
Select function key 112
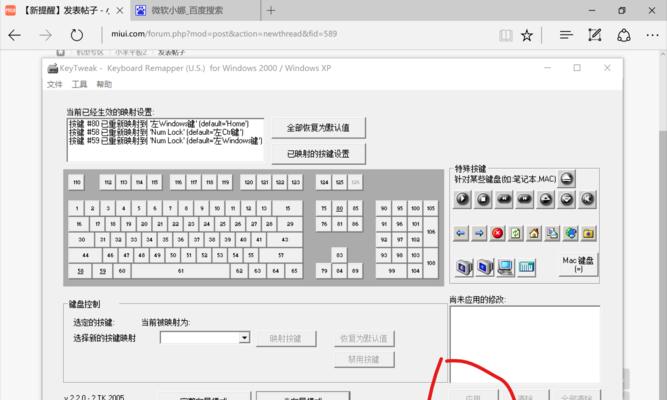(108, 182)
